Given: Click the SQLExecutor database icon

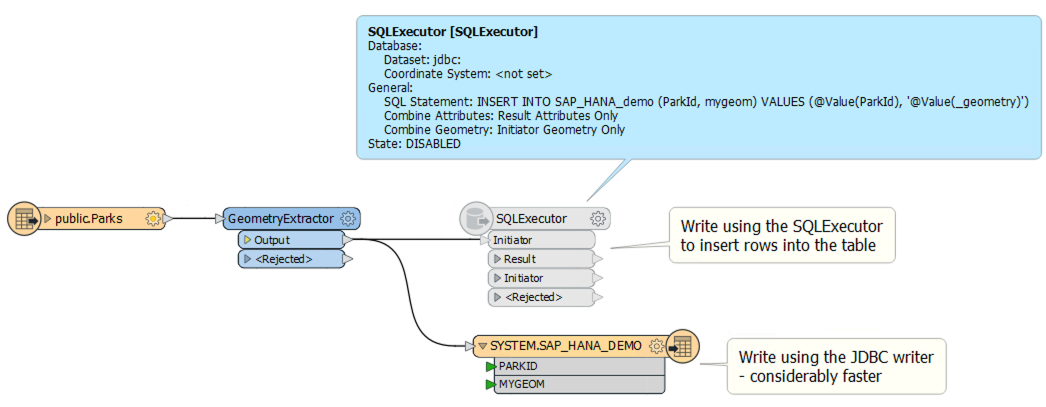Looking at the screenshot, I should (476, 218).
